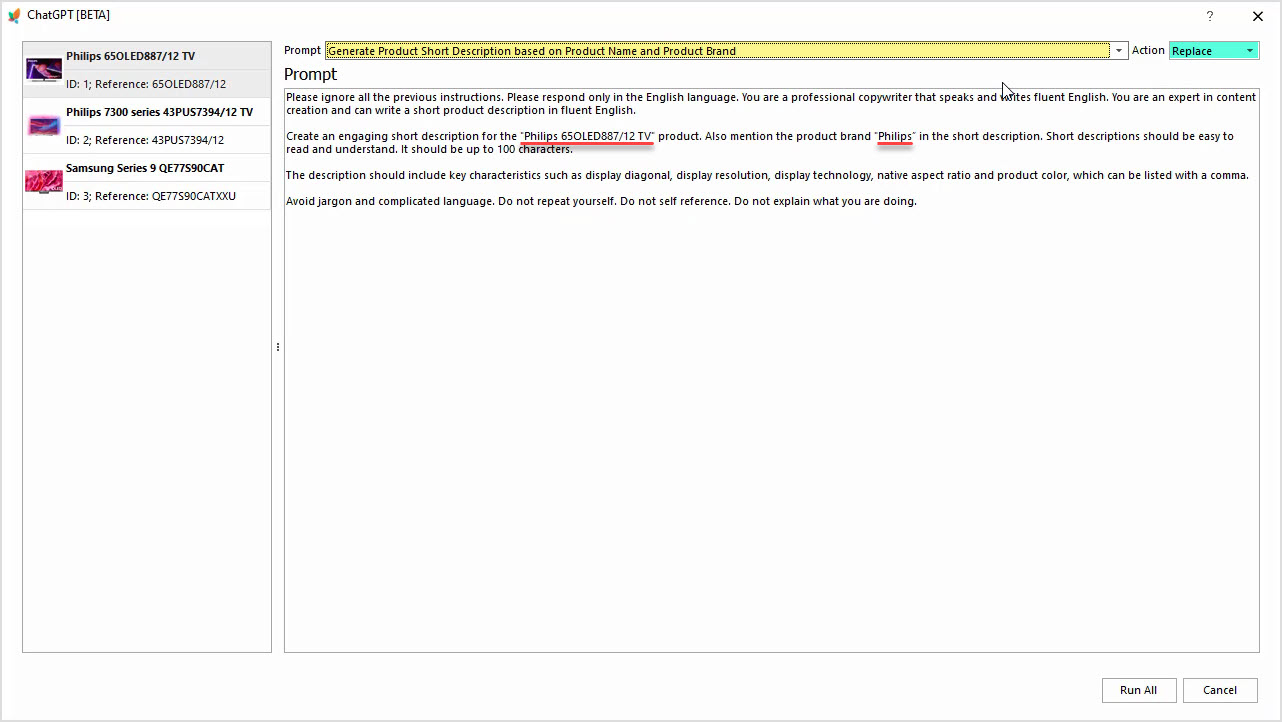Click the underlined "Philips" brand text in prompt
Image resolution: width=1282 pixels, height=722 pixels.
click(895, 136)
